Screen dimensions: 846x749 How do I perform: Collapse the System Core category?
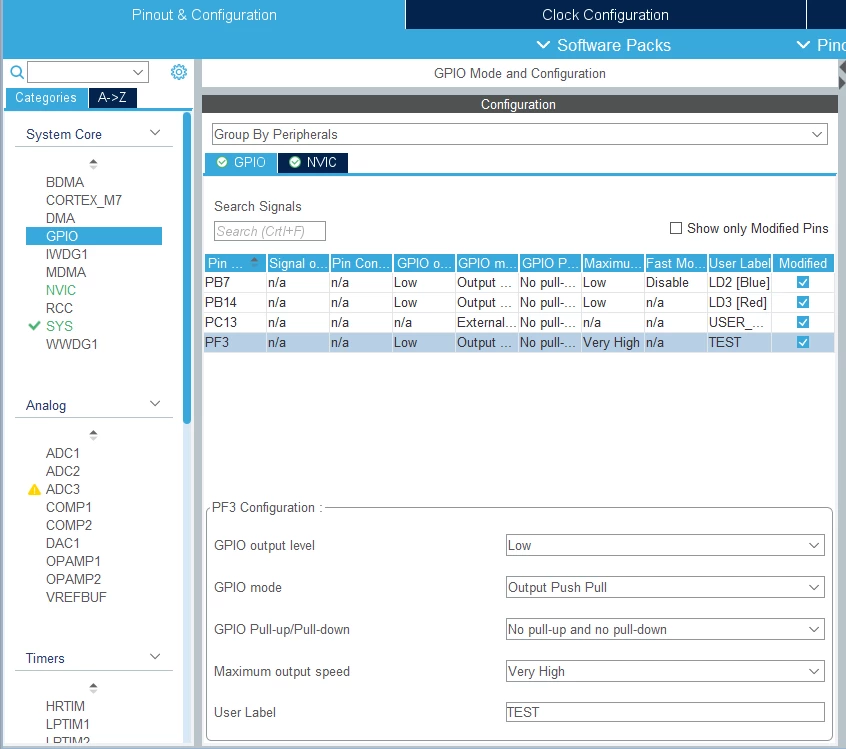tap(155, 133)
